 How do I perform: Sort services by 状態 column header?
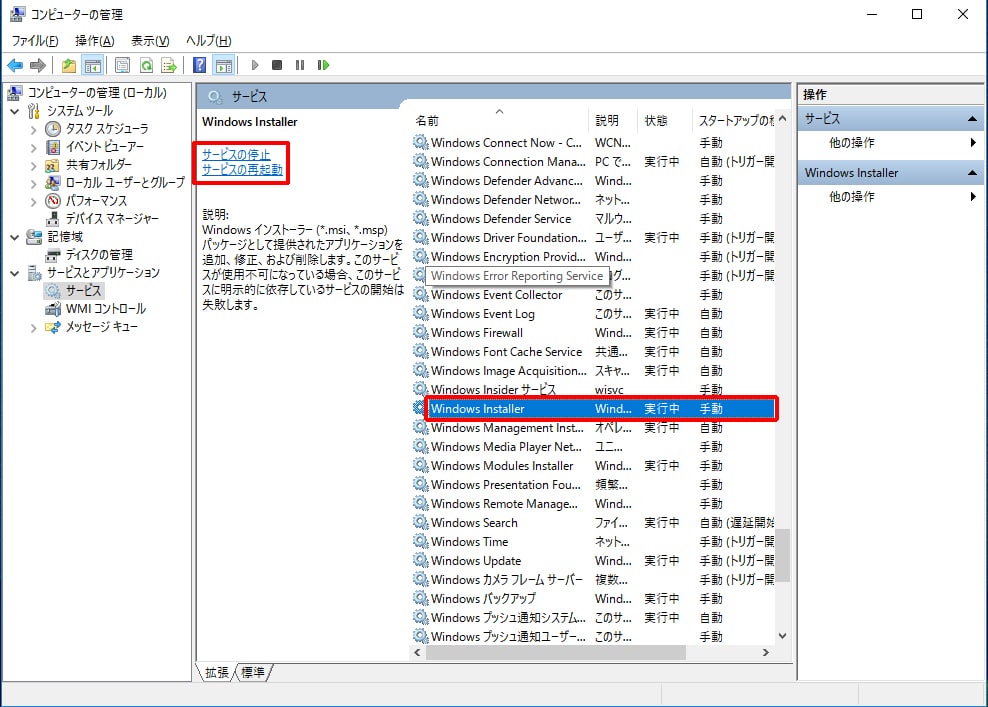click(x=665, y=120)
